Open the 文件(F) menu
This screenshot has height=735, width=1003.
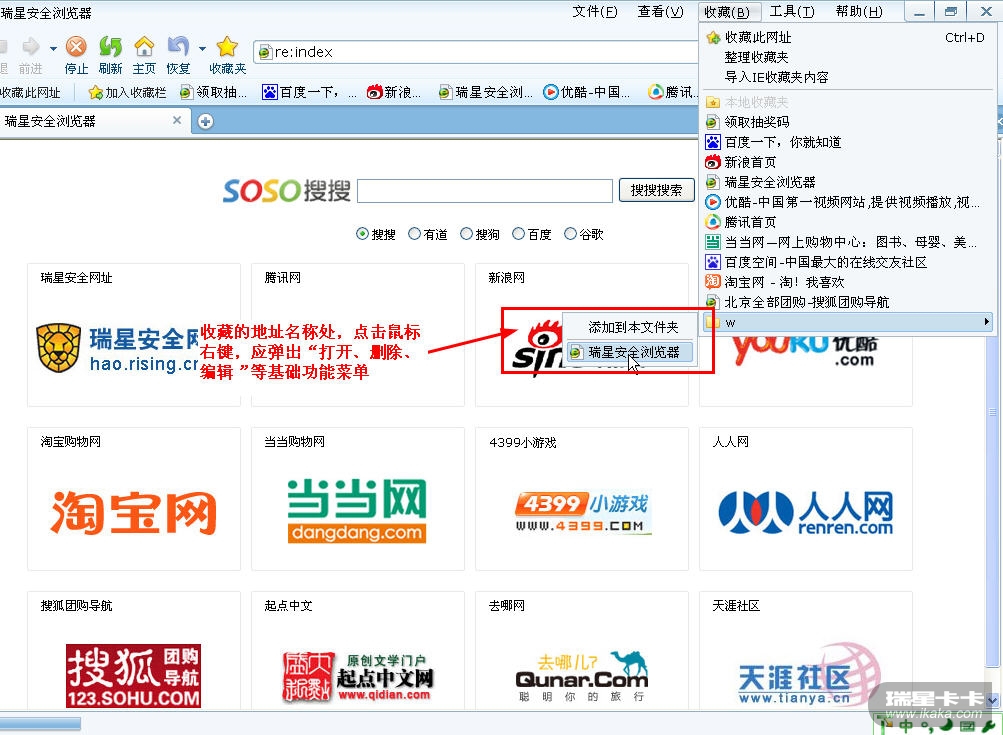coord(595,12)
